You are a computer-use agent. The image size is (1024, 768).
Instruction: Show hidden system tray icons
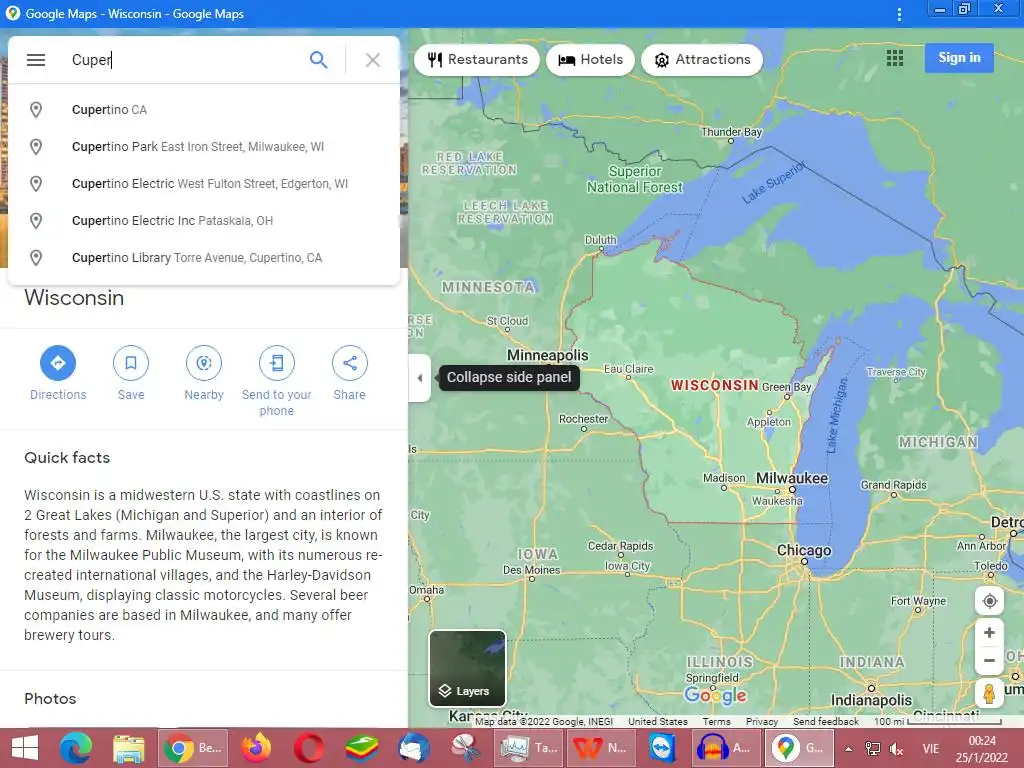pyautogui.click(x=848, y=749)
